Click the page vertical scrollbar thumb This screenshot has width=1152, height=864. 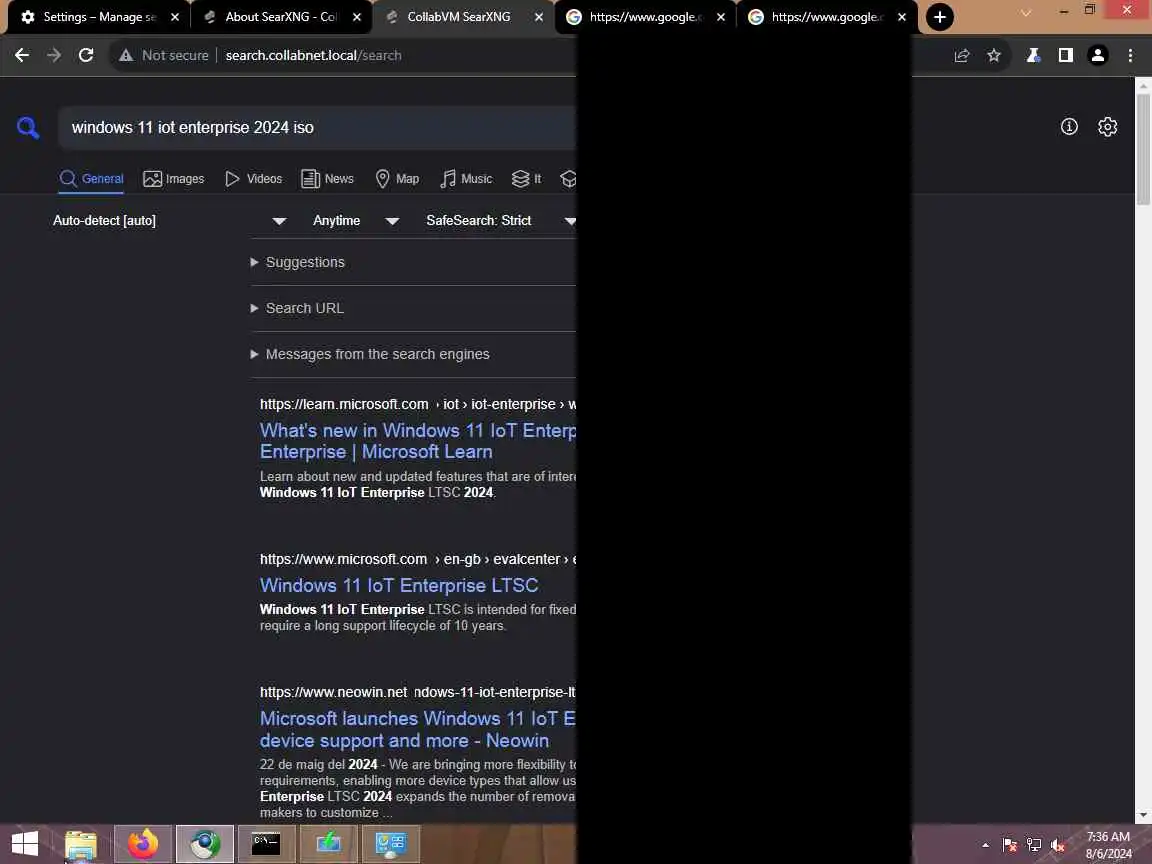point(1142,148)
